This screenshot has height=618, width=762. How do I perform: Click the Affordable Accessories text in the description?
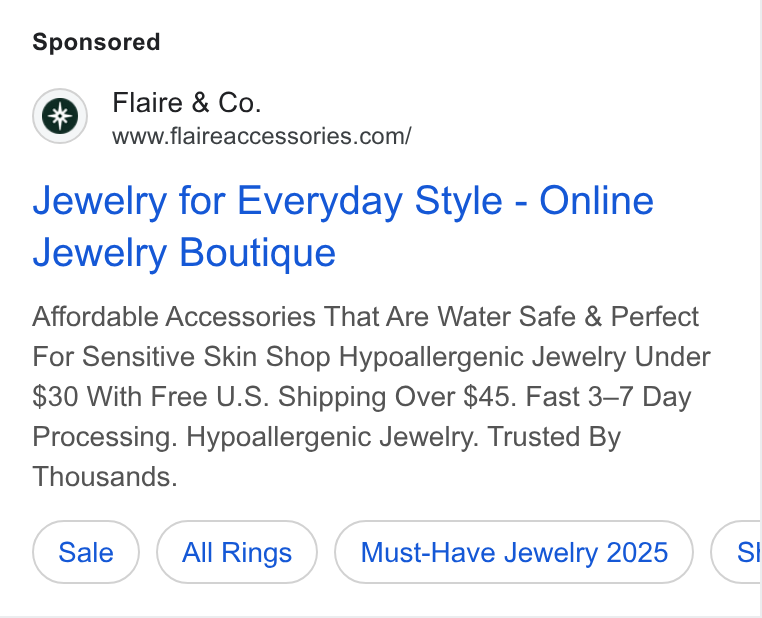tap(174, 317)
